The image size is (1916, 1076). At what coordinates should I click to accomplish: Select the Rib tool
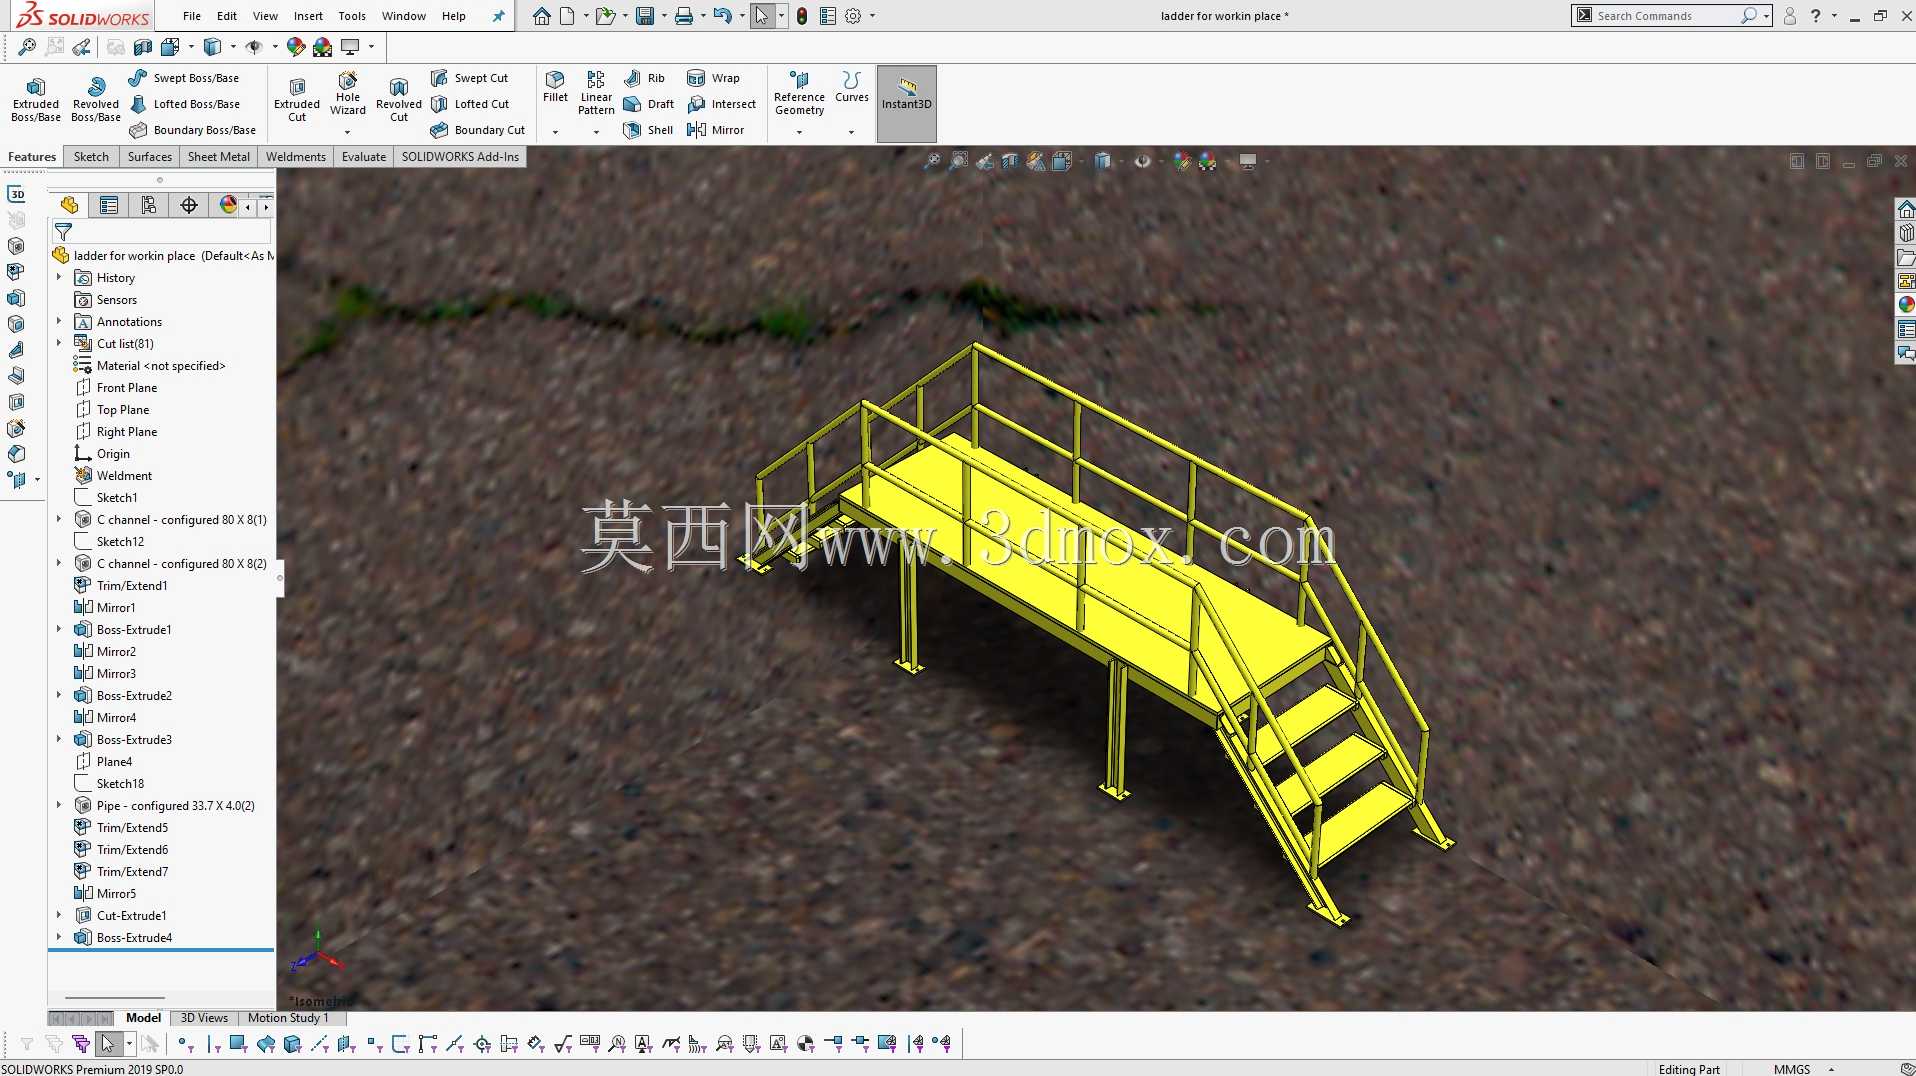coord(644,78)
